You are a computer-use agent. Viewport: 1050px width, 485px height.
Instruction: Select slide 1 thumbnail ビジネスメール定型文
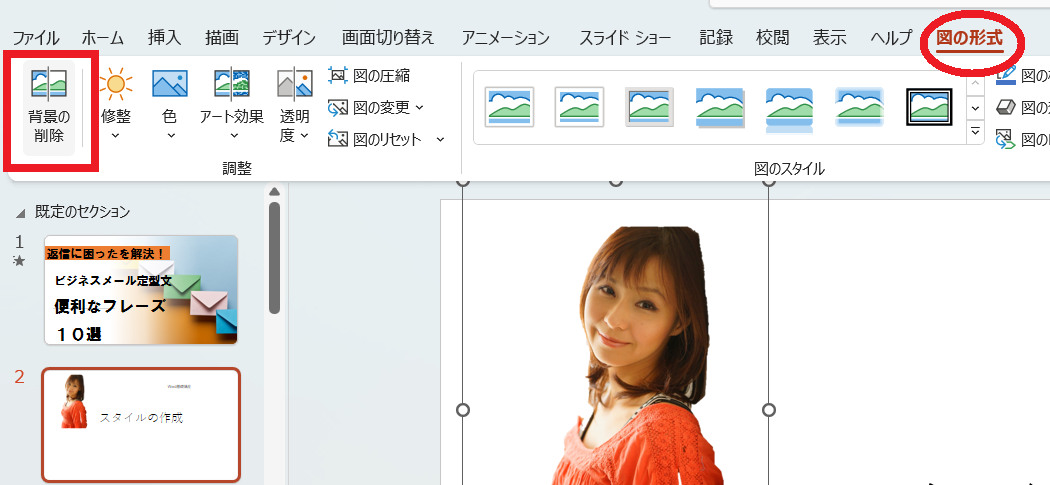coord(141,289)
